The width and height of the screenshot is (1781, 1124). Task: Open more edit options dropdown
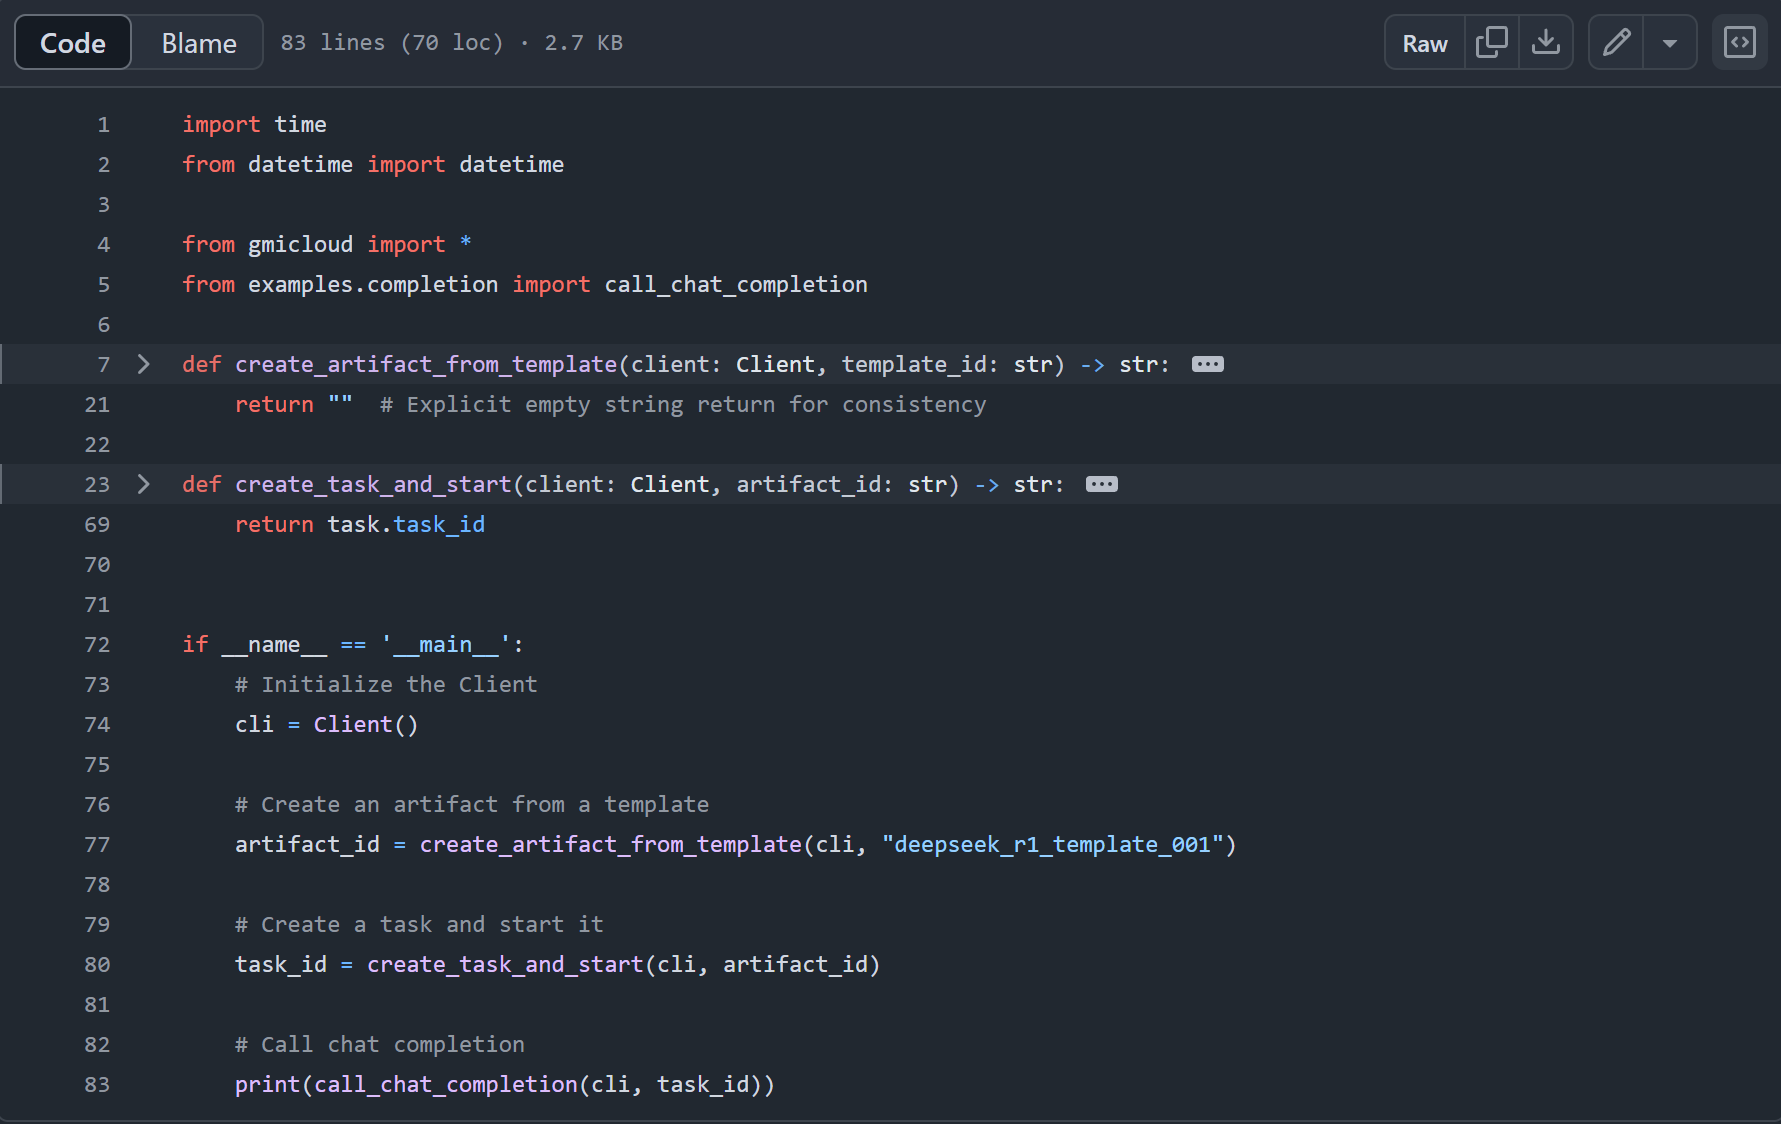[1669, 43]
